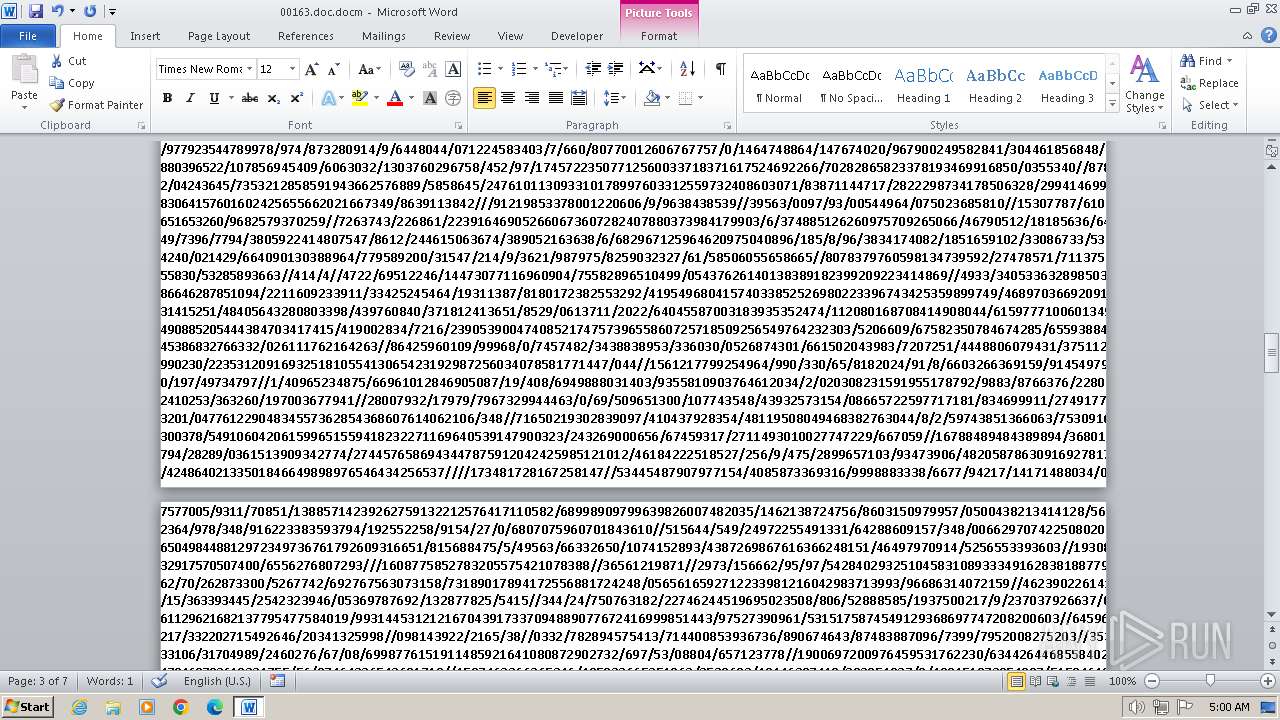Apply subscript formatting

[275, 98]
